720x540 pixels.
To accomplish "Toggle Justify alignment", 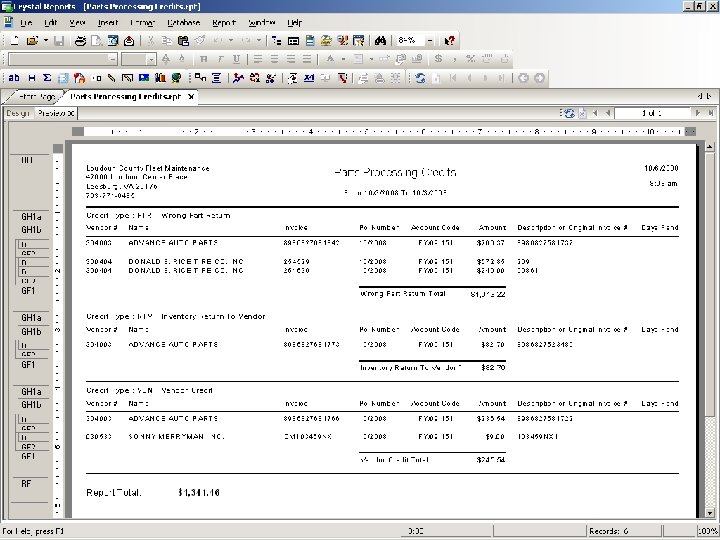I will click(307, 59).
